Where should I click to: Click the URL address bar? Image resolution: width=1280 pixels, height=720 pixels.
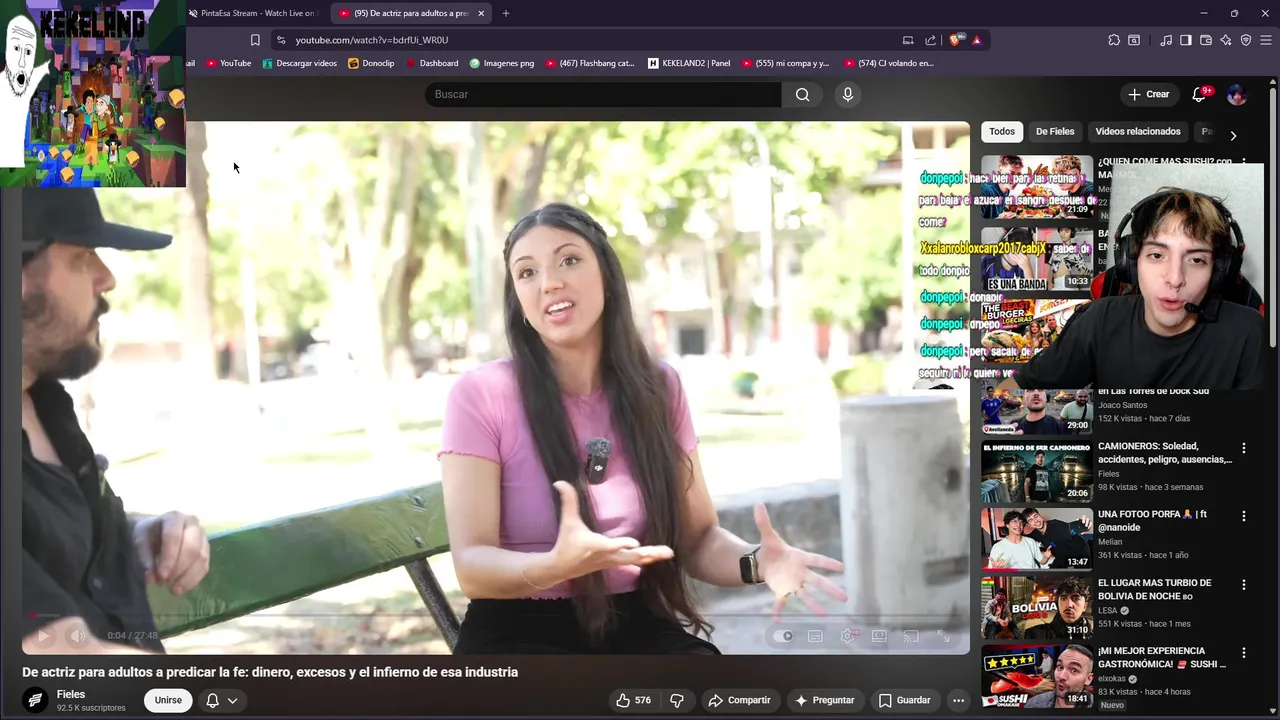point(590,40)
